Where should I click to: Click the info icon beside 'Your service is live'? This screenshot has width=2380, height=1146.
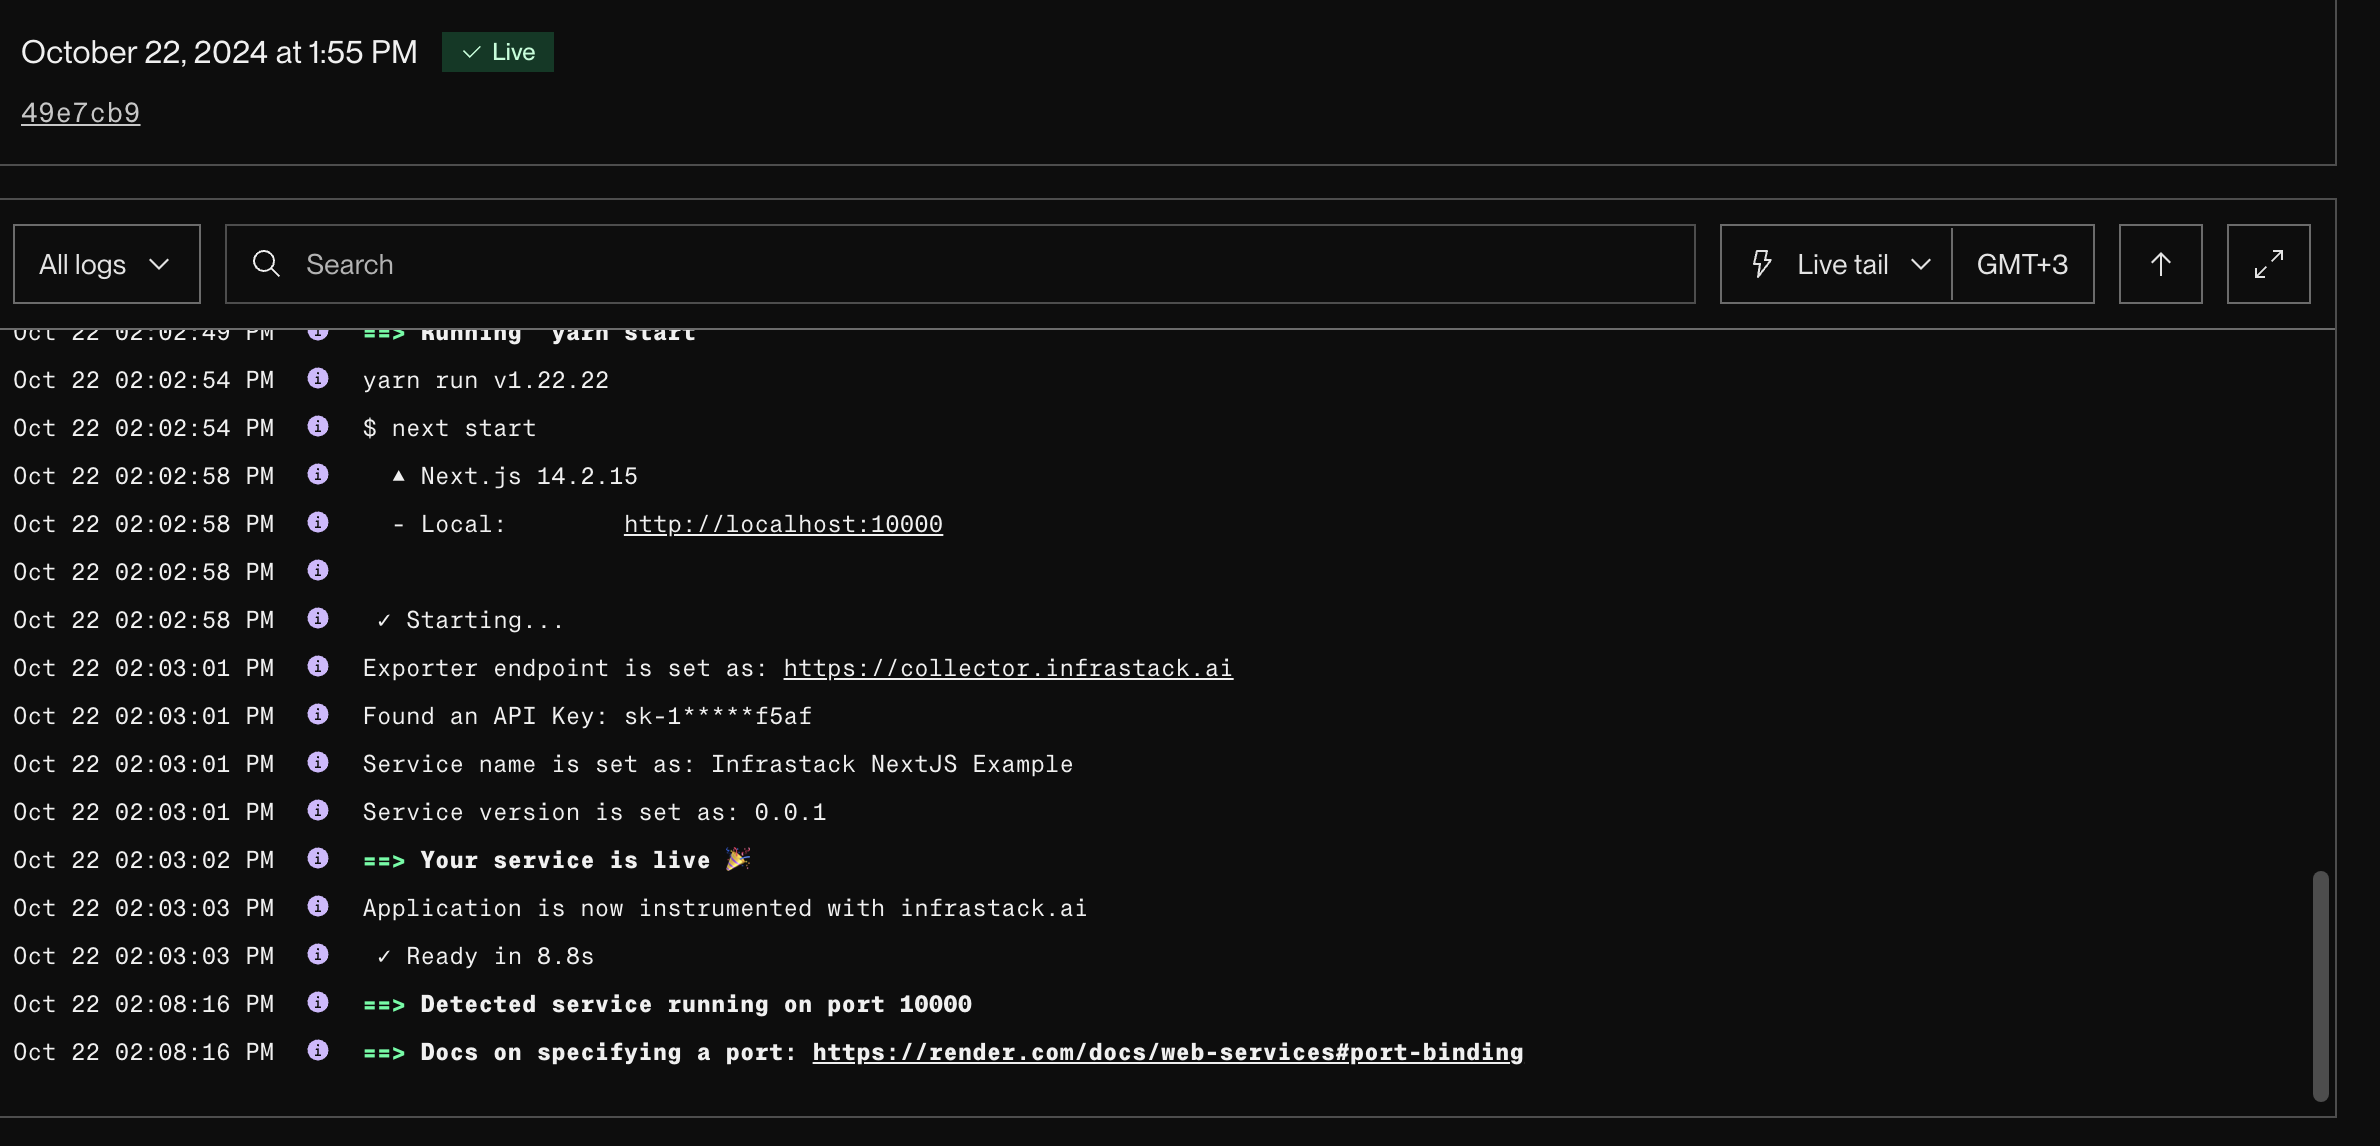point(318,859)
